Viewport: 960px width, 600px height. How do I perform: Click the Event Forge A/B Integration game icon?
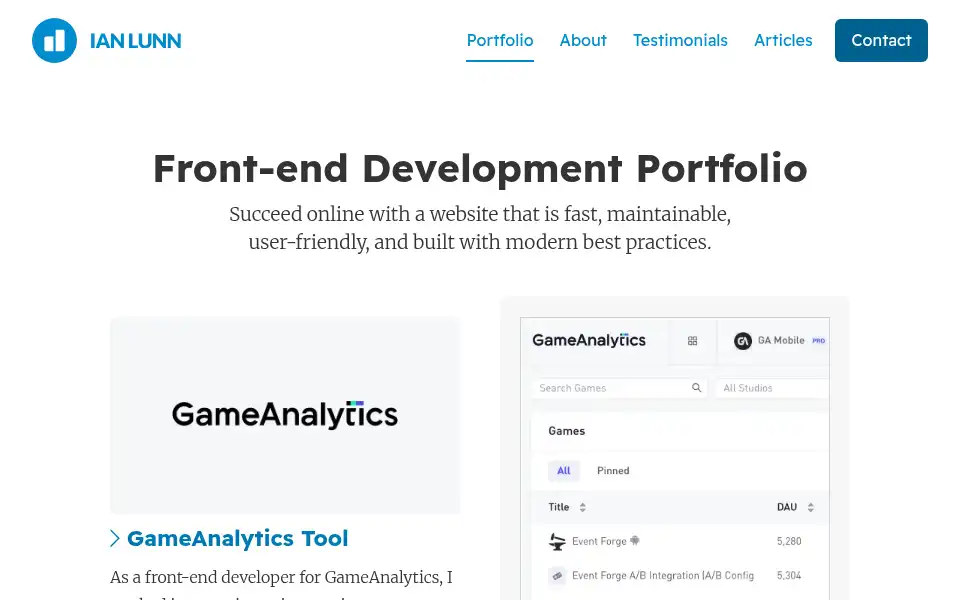pos(557,576)
